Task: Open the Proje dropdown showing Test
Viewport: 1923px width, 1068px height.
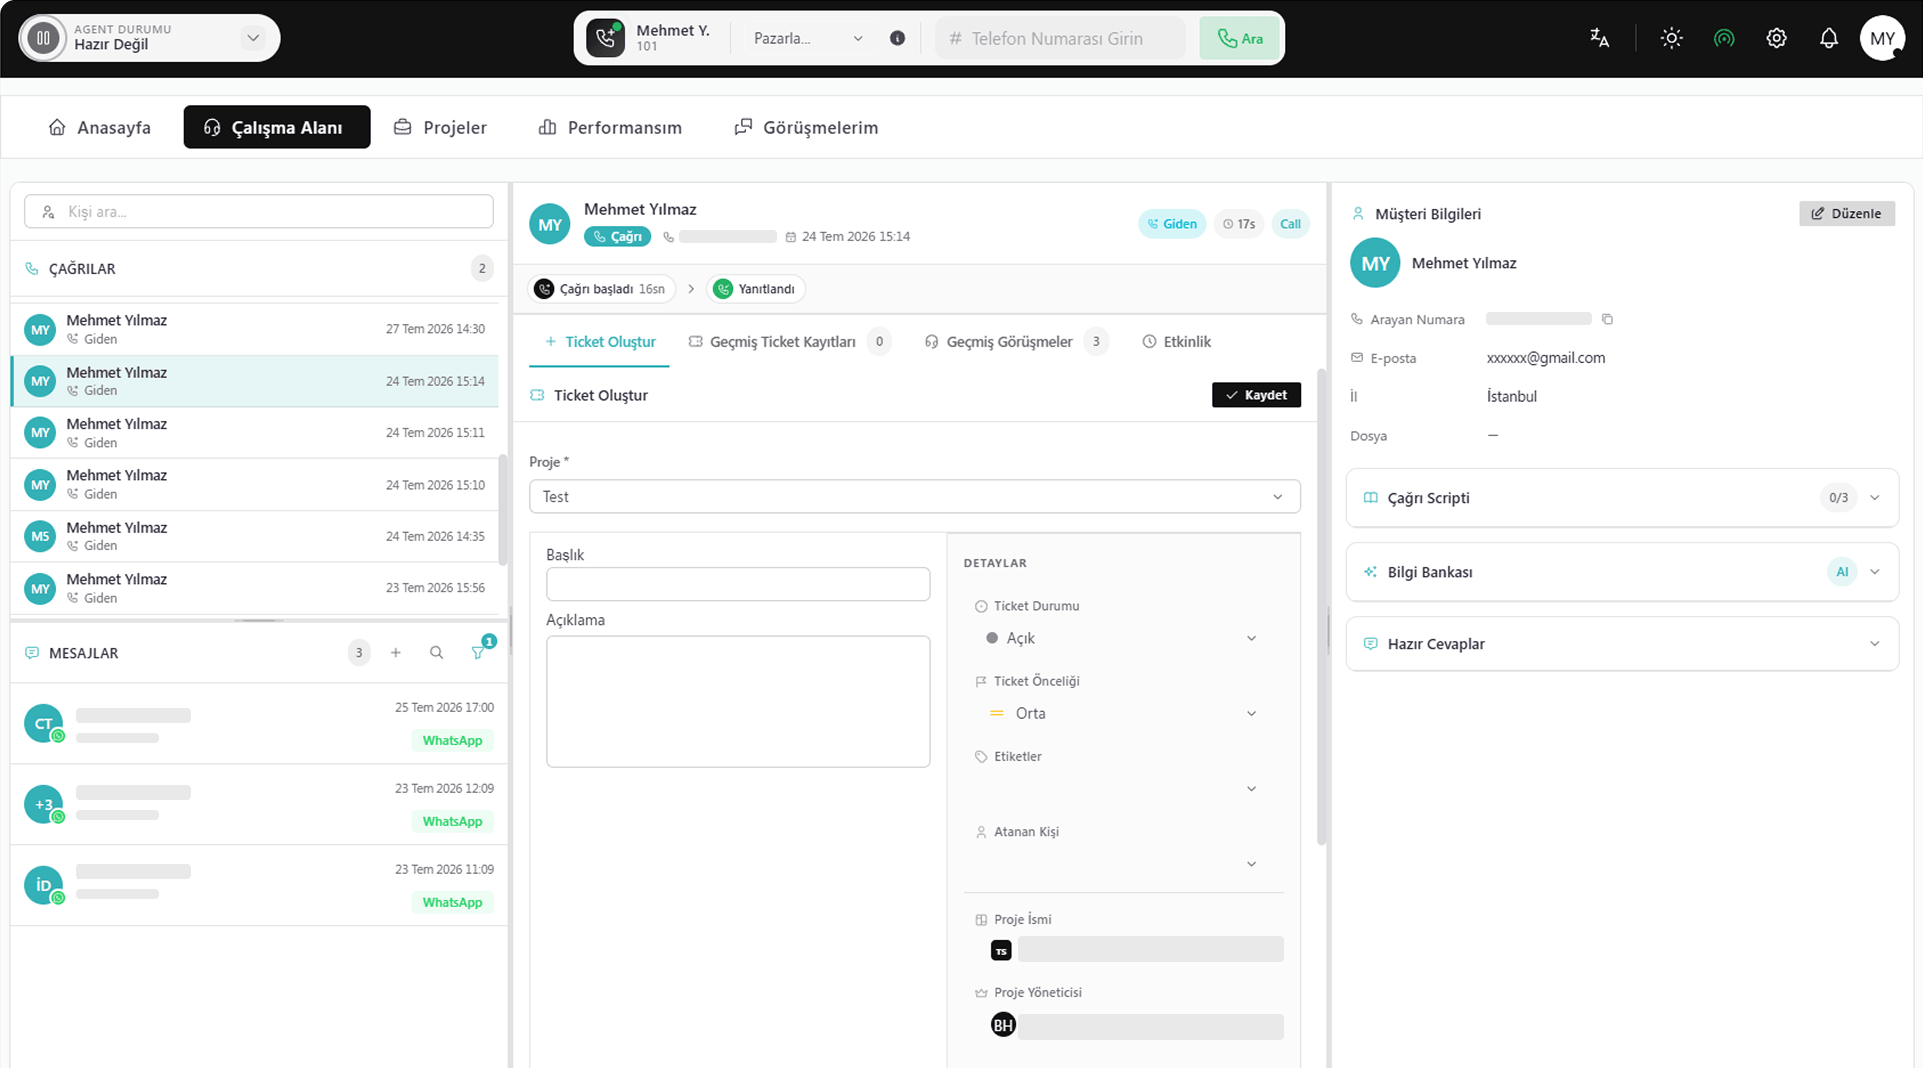Action: (x=914, y=497)
